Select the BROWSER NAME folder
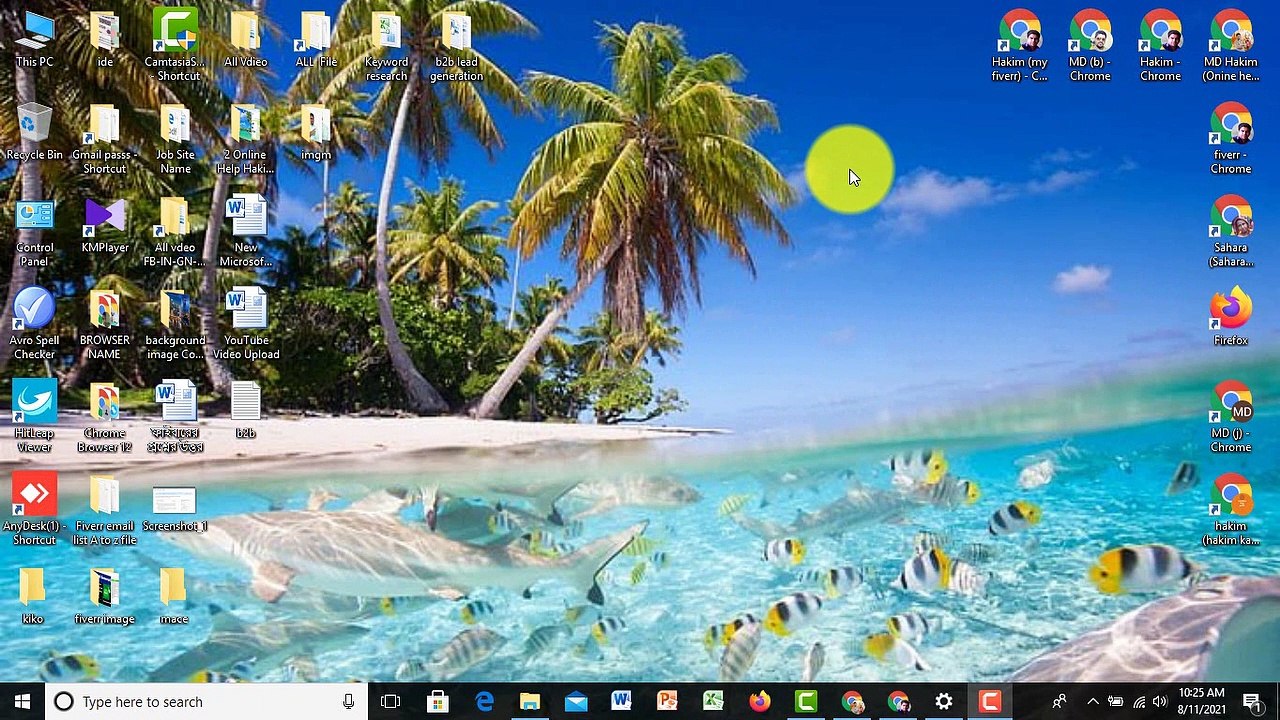 (x=105, y=326)
